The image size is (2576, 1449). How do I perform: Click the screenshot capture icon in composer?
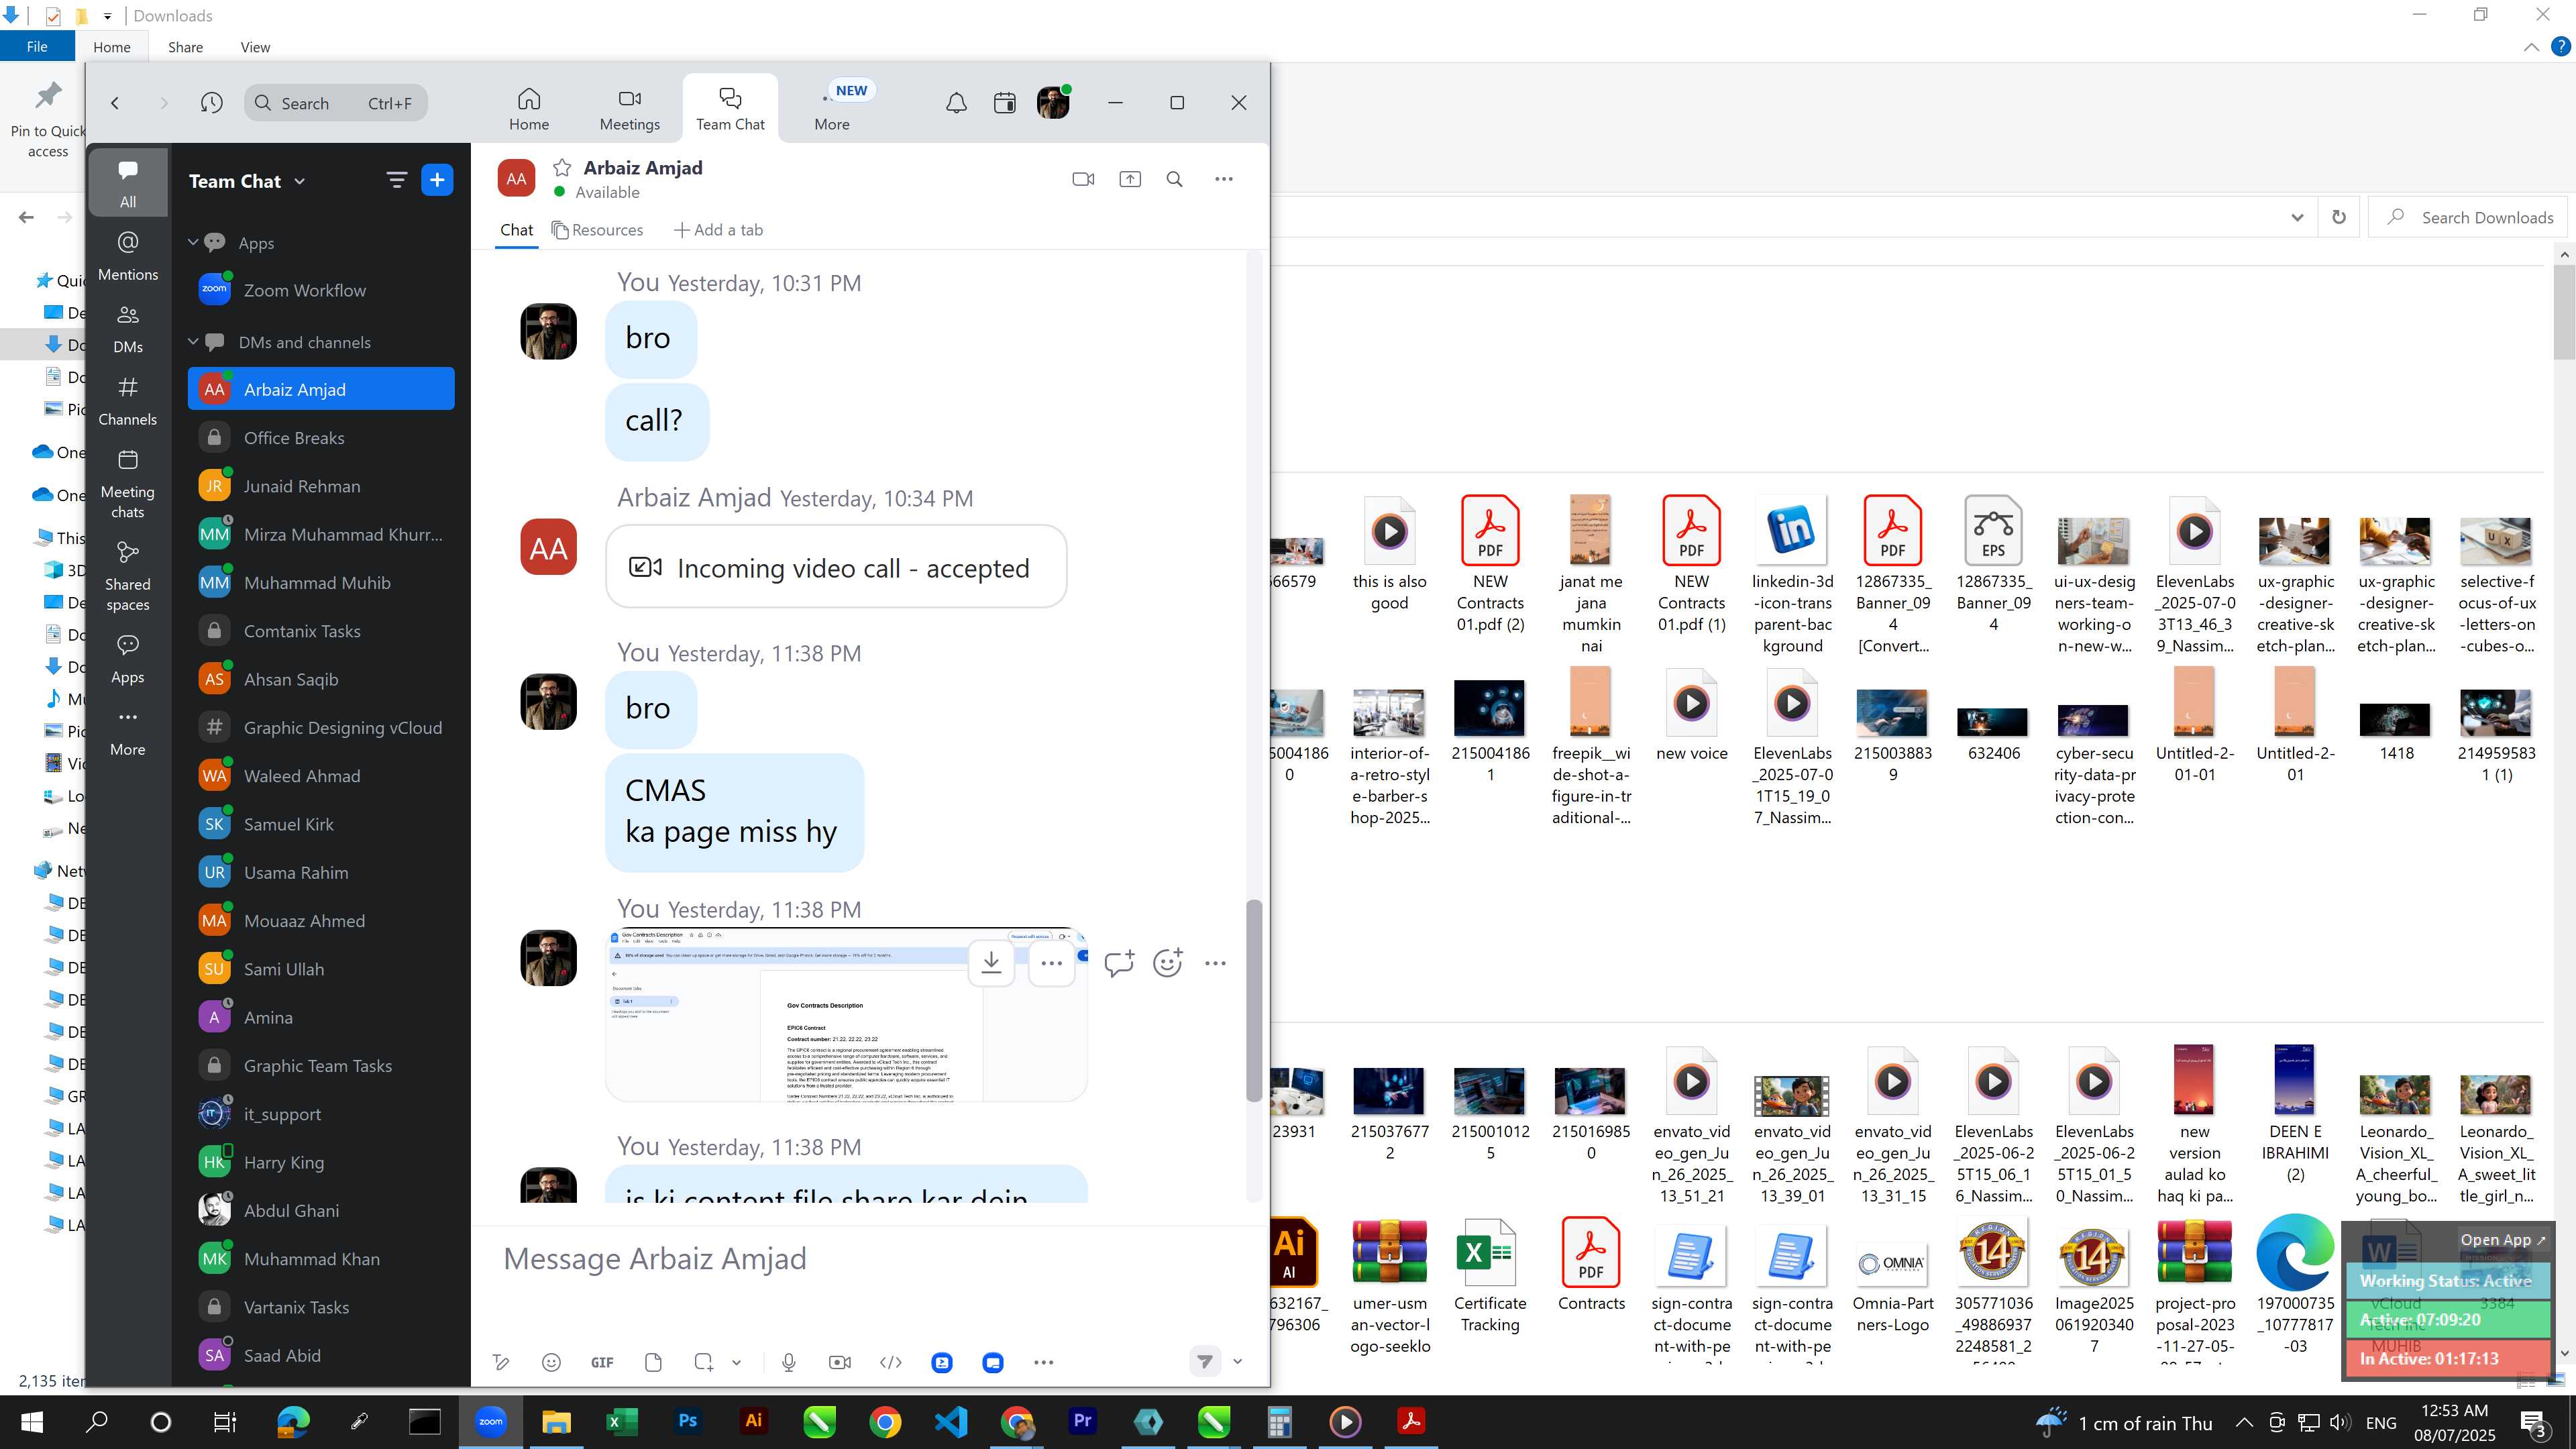click(703, 1362)
